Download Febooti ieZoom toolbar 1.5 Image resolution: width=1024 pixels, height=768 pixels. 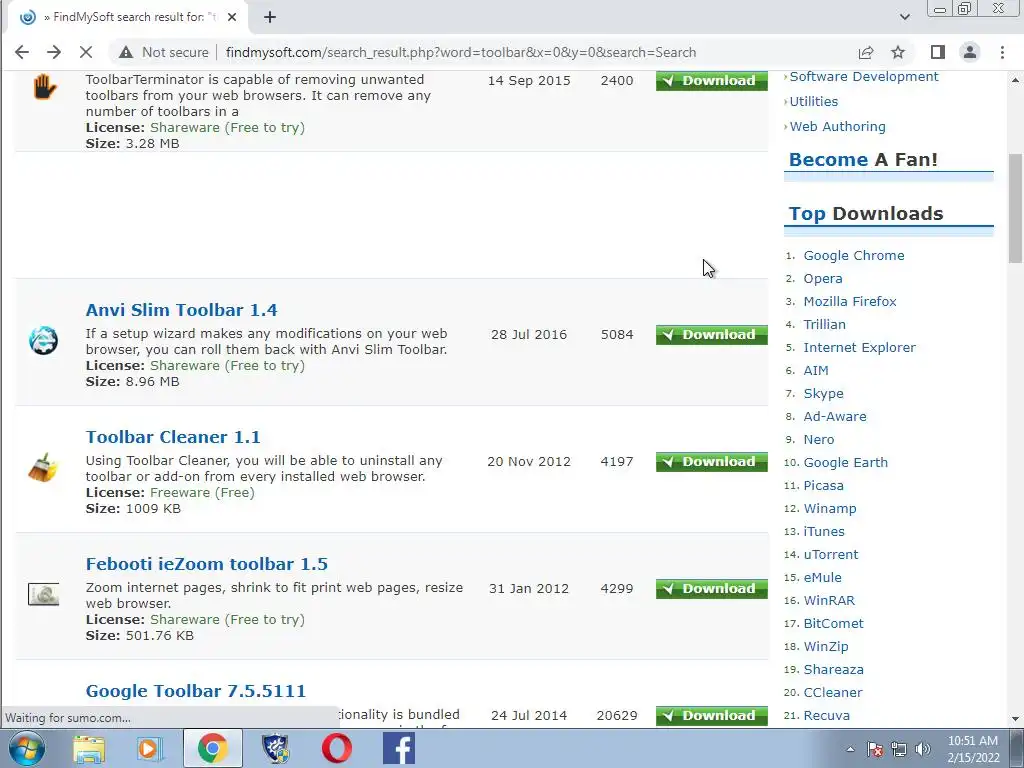tap(712, 588)
